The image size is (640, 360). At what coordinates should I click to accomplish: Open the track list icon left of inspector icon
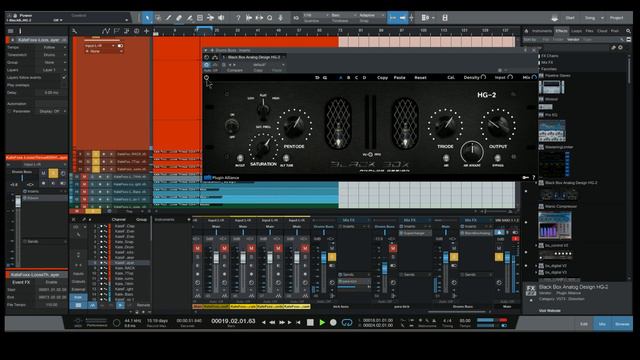(11, 31)
